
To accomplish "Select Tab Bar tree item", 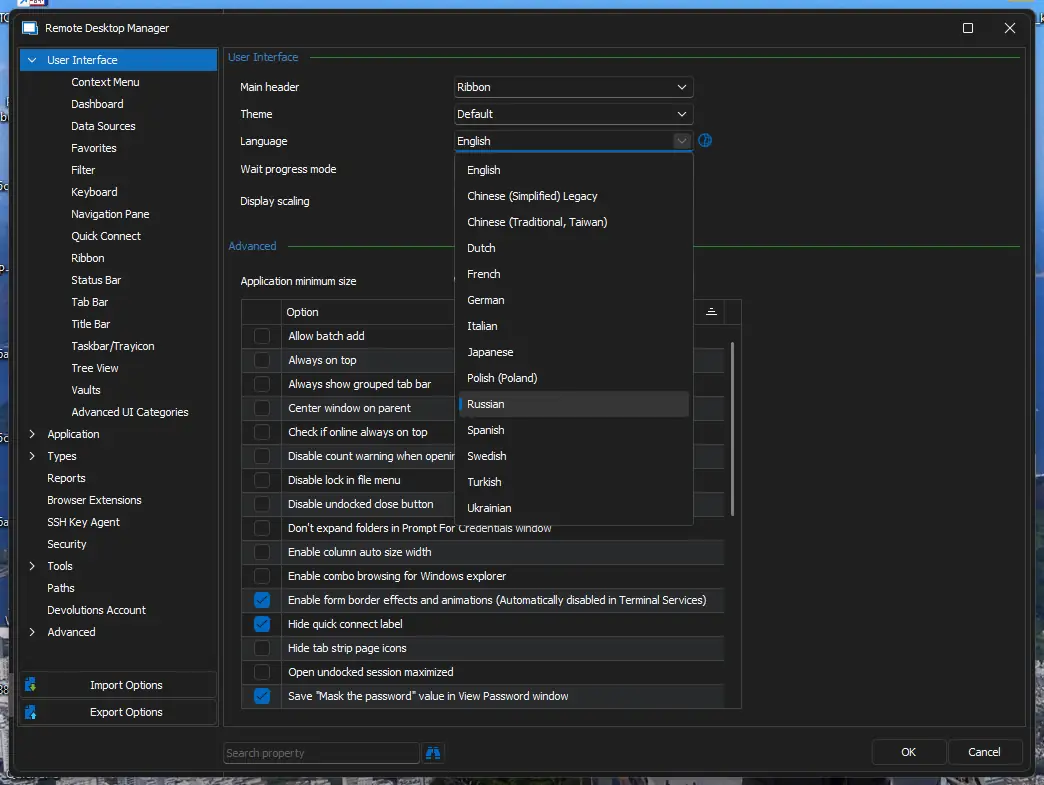I will coord(89,302).
